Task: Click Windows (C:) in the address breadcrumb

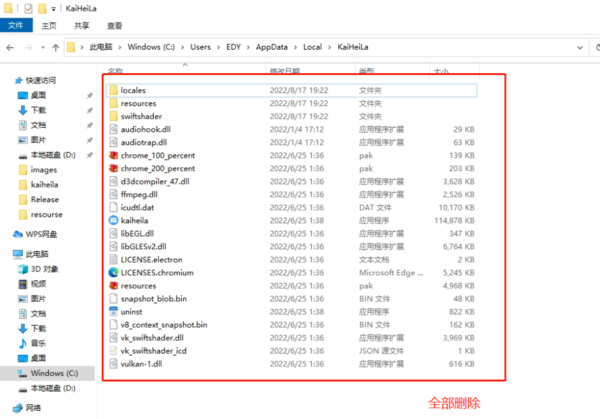Action: pyautogui.click(x=151, y=47)
